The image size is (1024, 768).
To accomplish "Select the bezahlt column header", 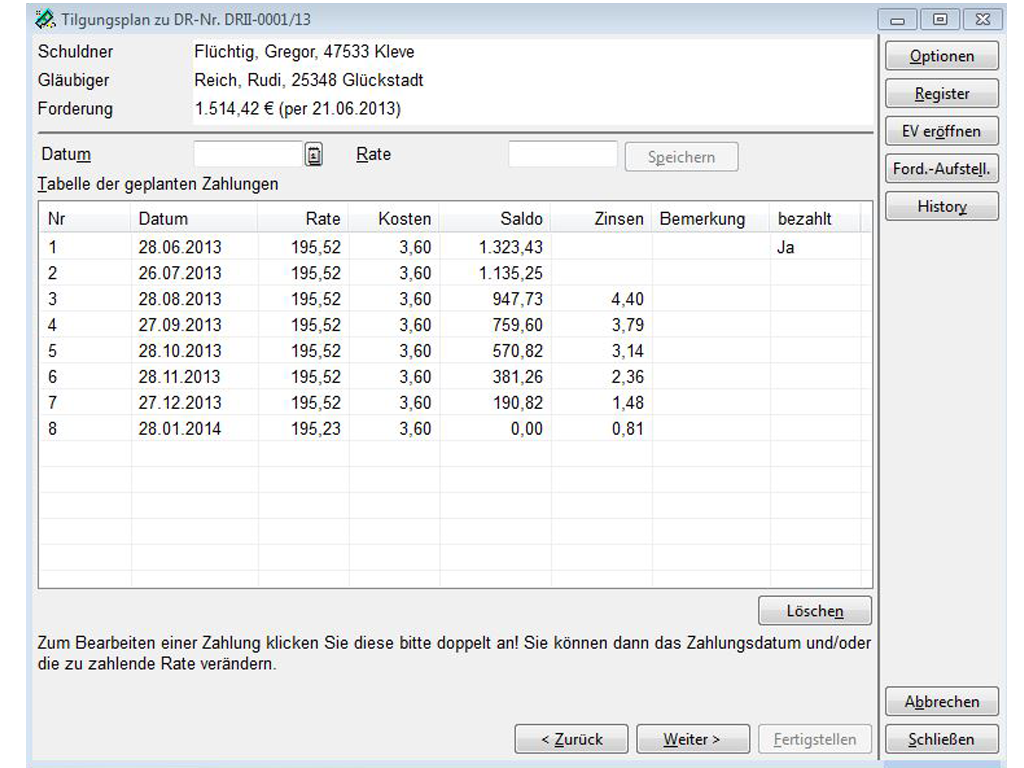I will (x=815, y=219).
